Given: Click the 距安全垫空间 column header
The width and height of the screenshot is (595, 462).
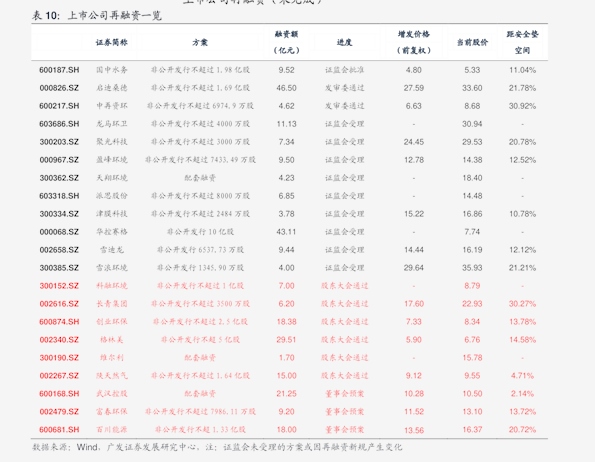Looking at the screenshot, I should point(523,42).
